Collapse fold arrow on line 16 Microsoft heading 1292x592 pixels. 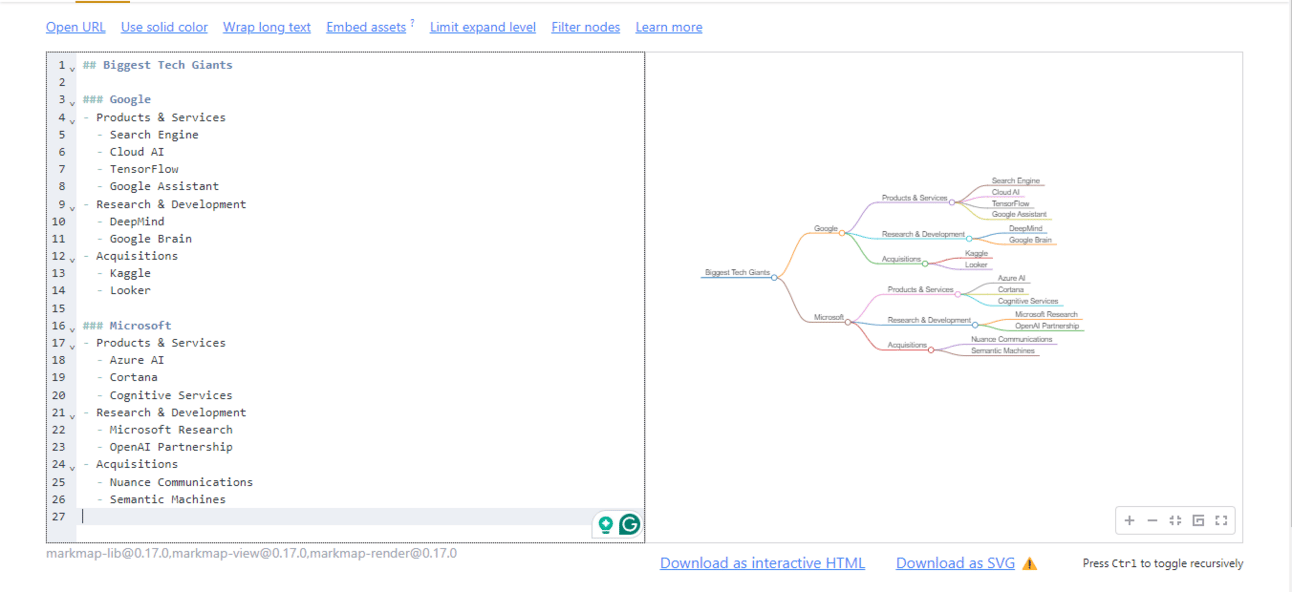click(x=73, y=328)
